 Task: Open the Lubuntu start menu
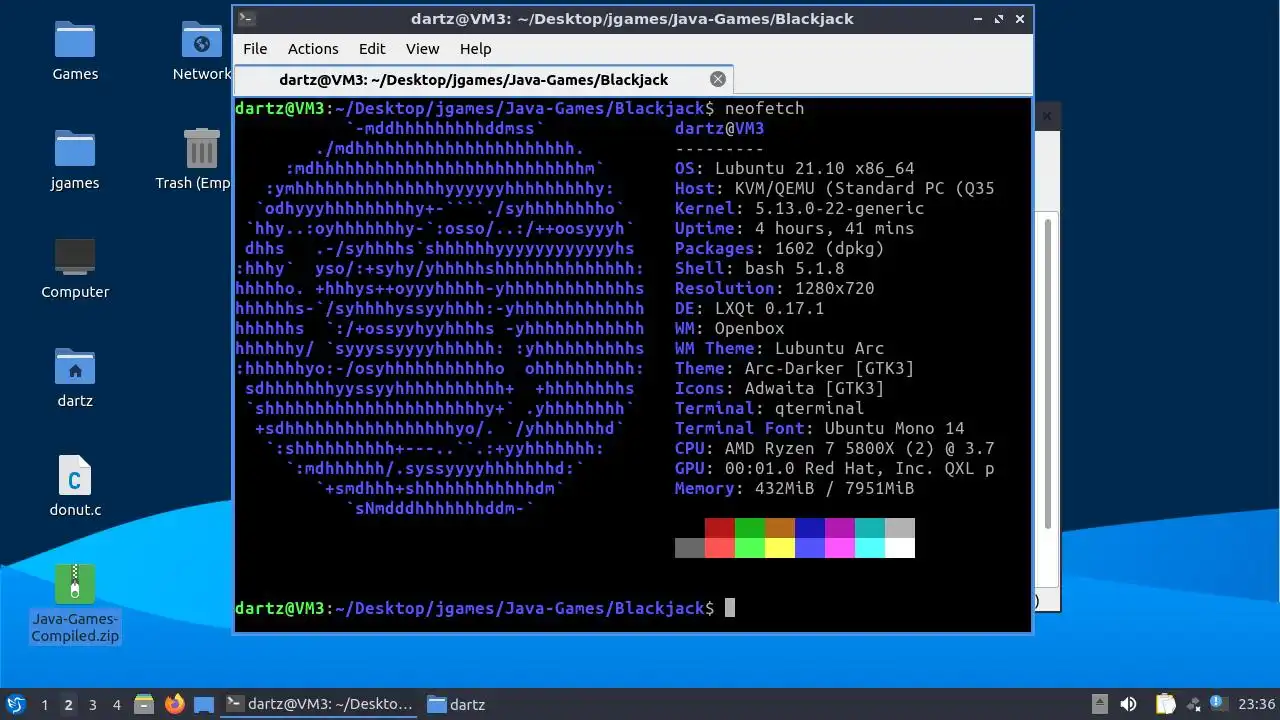click(15, 704)
